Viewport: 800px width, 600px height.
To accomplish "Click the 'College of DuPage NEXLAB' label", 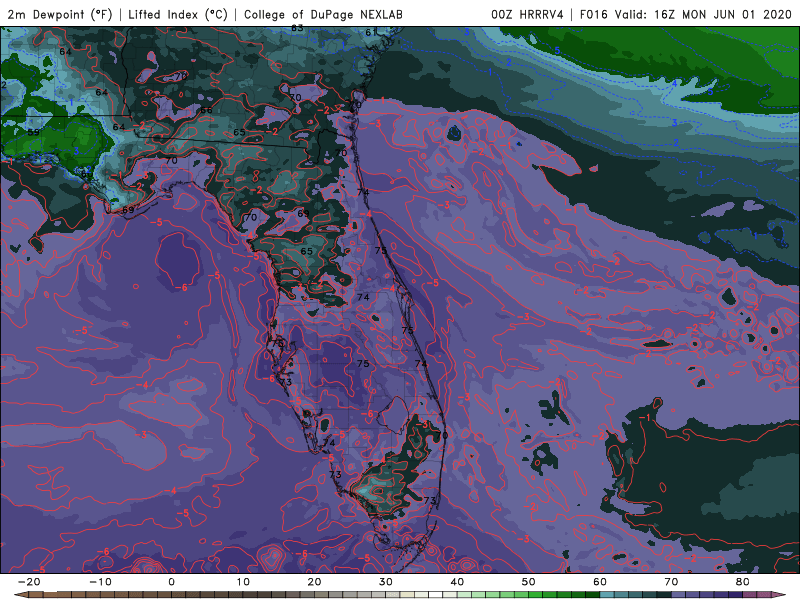I will [x=323, y=14].
